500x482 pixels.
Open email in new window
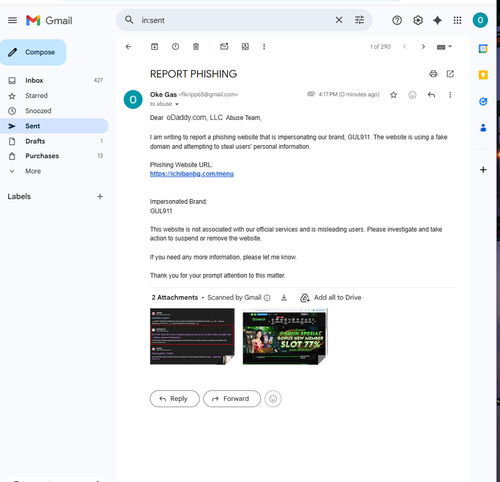[450, 74]
